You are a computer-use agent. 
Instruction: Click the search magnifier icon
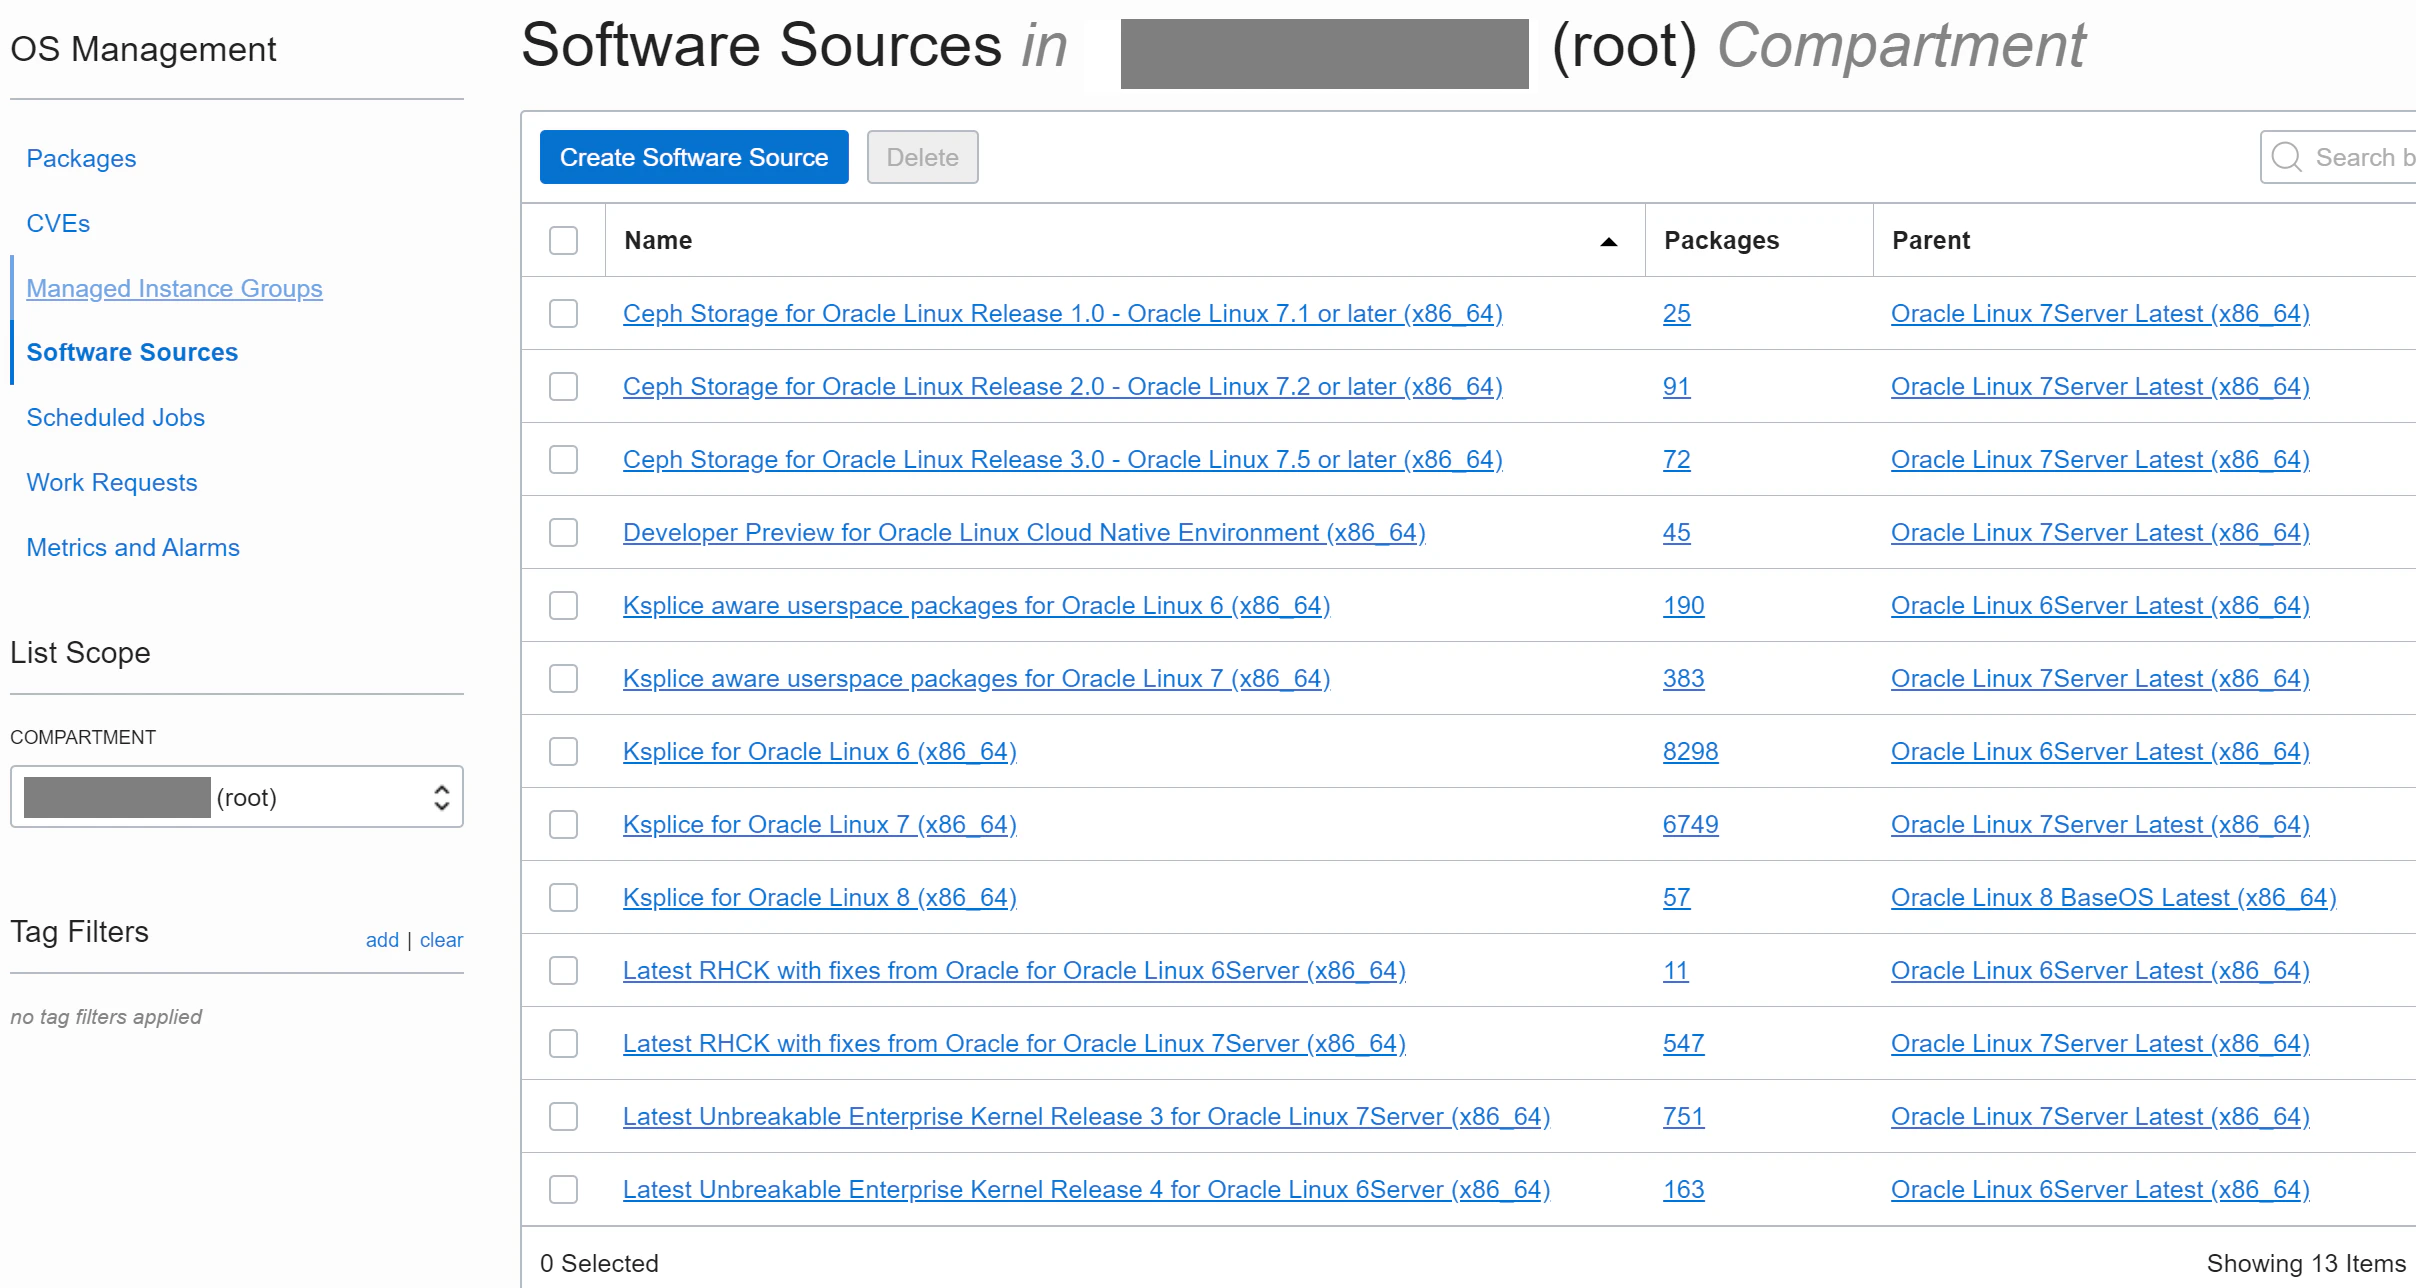[2286, 157]
